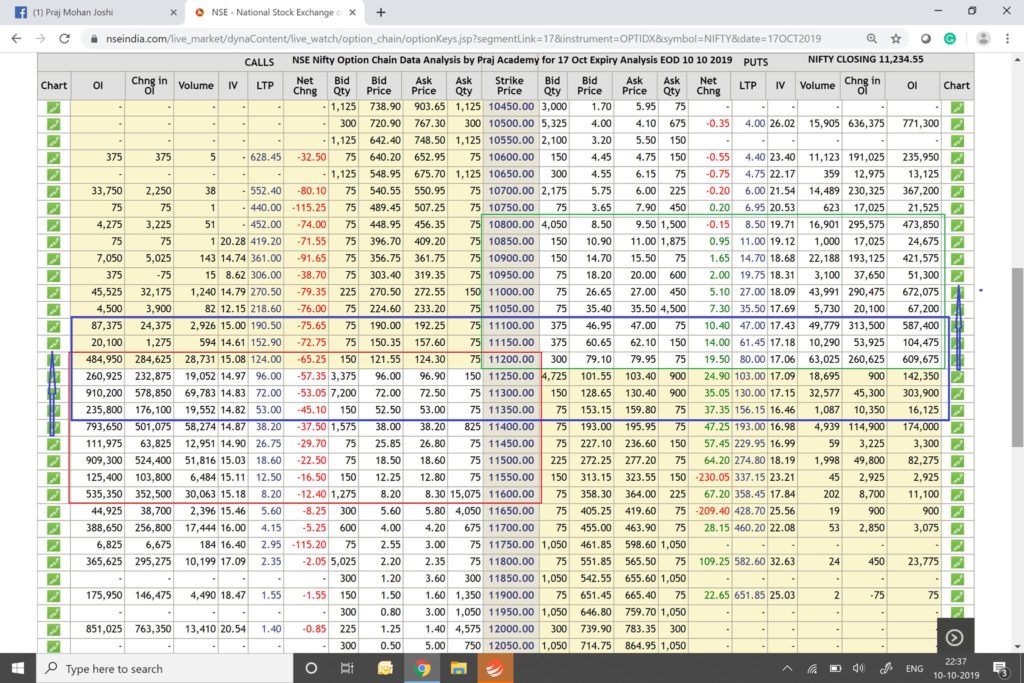Open puts chart icon for 11800.00 strike row
Viewport: 1024px width, 683px height.
pos(957,562)
